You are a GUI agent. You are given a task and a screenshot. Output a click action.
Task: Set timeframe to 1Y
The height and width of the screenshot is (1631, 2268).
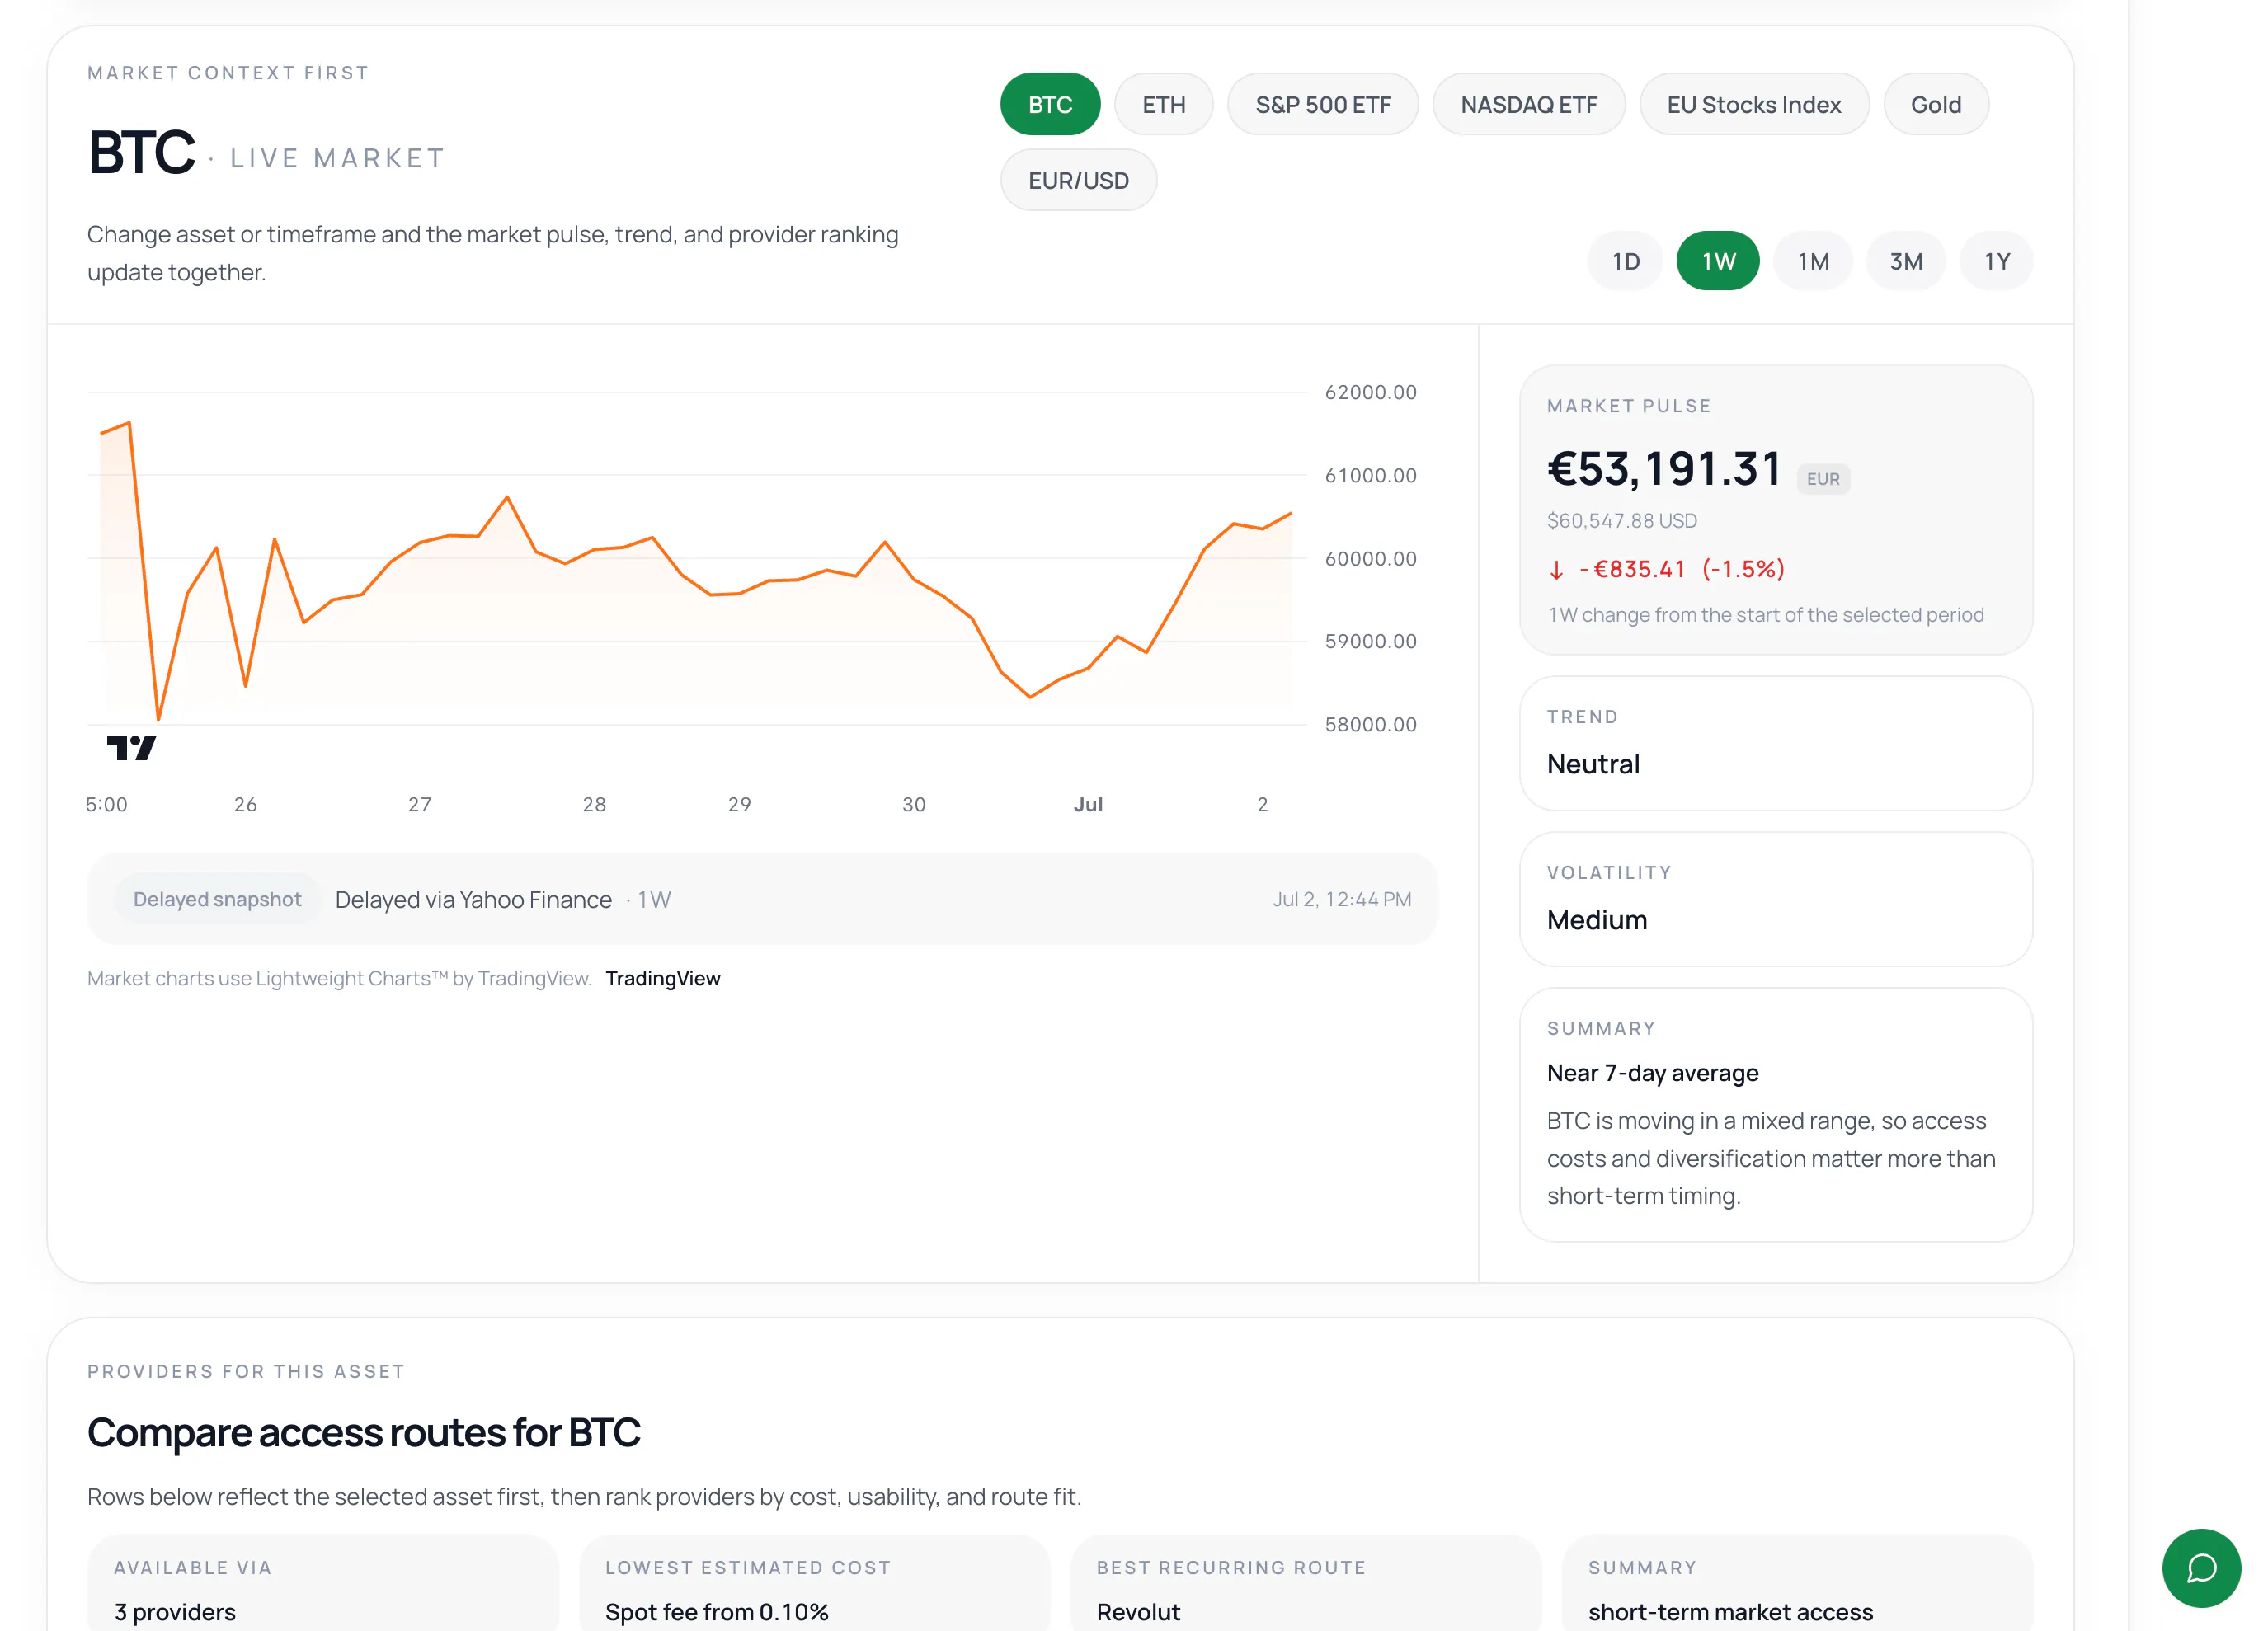1997,261
